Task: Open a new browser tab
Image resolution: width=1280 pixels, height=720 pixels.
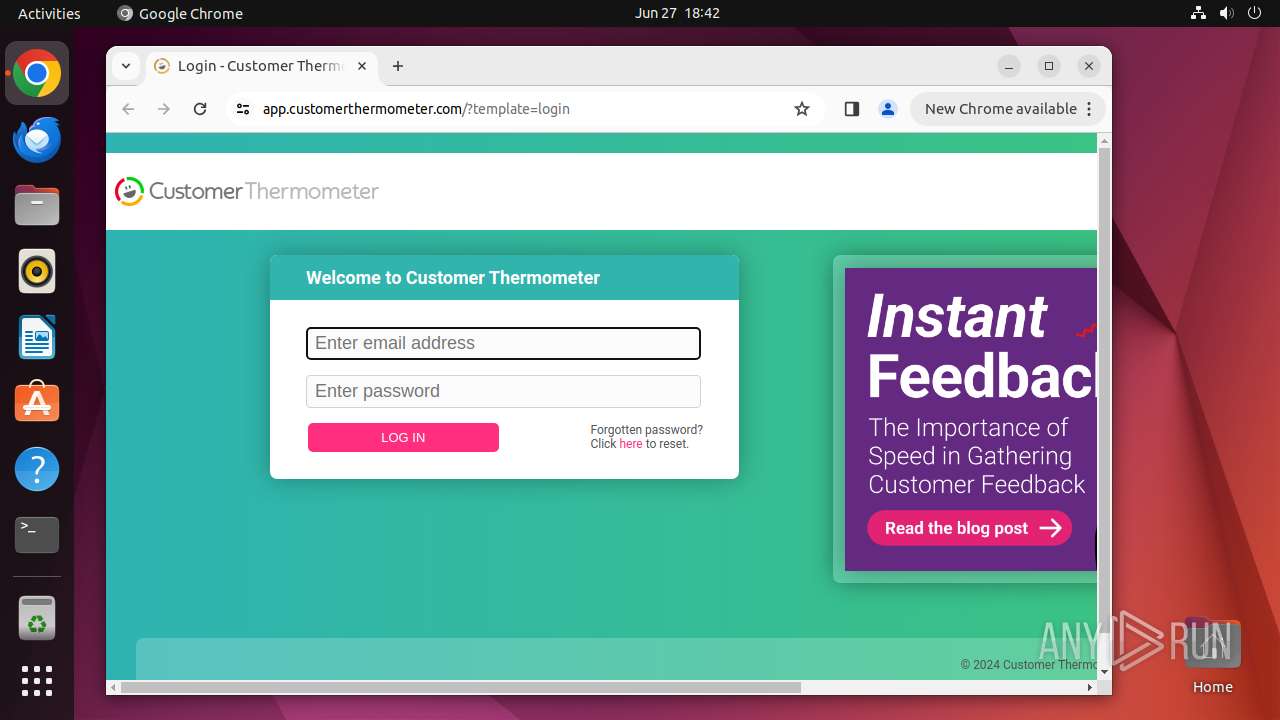Action: [398, 66]
